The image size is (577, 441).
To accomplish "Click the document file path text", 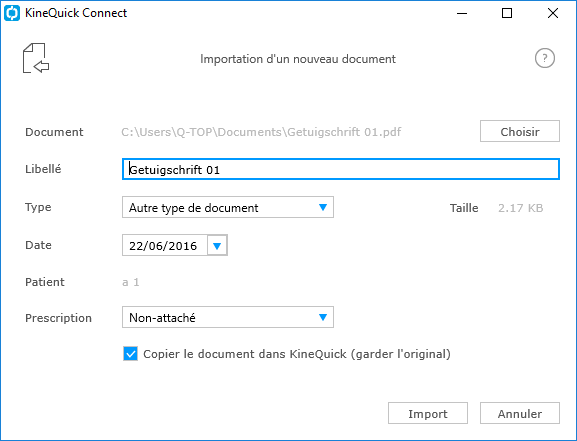I will click(x=261, y=132).
